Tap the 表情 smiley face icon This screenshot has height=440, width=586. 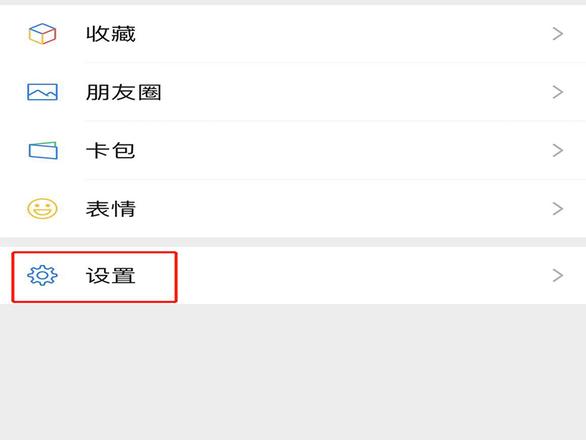(x=42, y=209)
